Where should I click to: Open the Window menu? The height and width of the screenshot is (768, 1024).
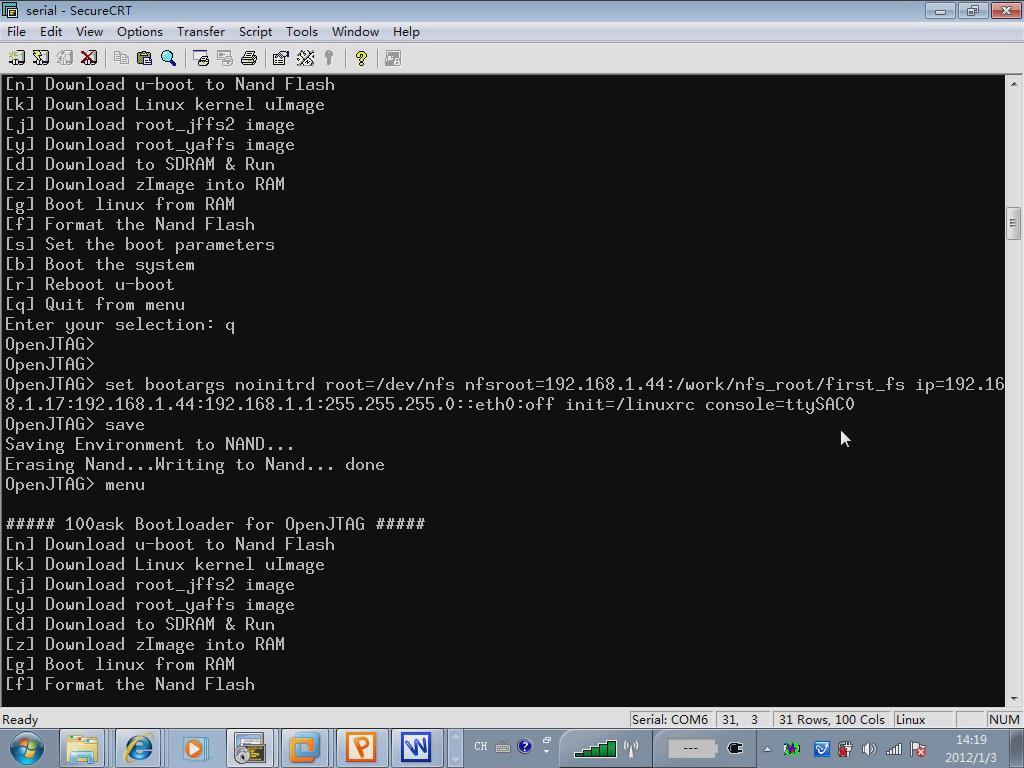coord(355,31)
